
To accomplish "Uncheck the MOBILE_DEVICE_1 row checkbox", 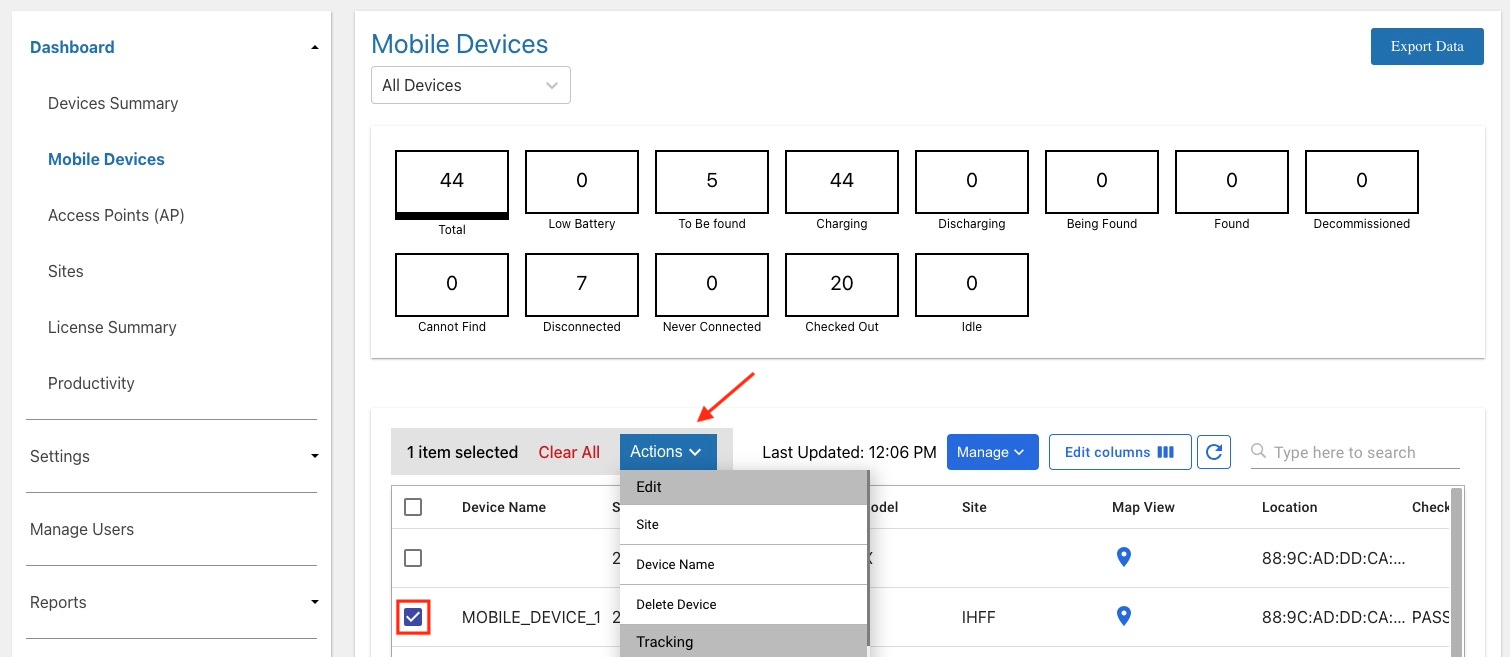I will (x=413, y=617).
